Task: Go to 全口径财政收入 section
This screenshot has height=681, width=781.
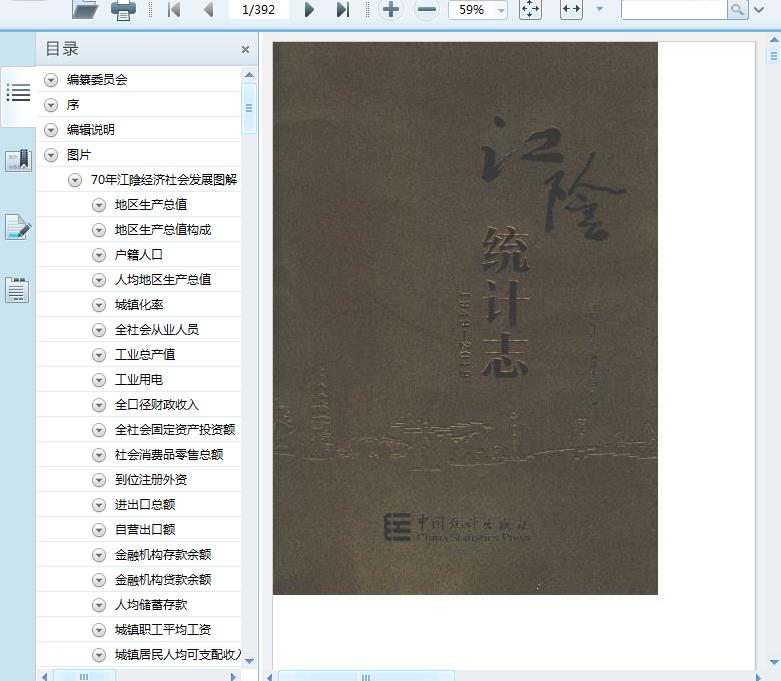Action: click(157, 405)
